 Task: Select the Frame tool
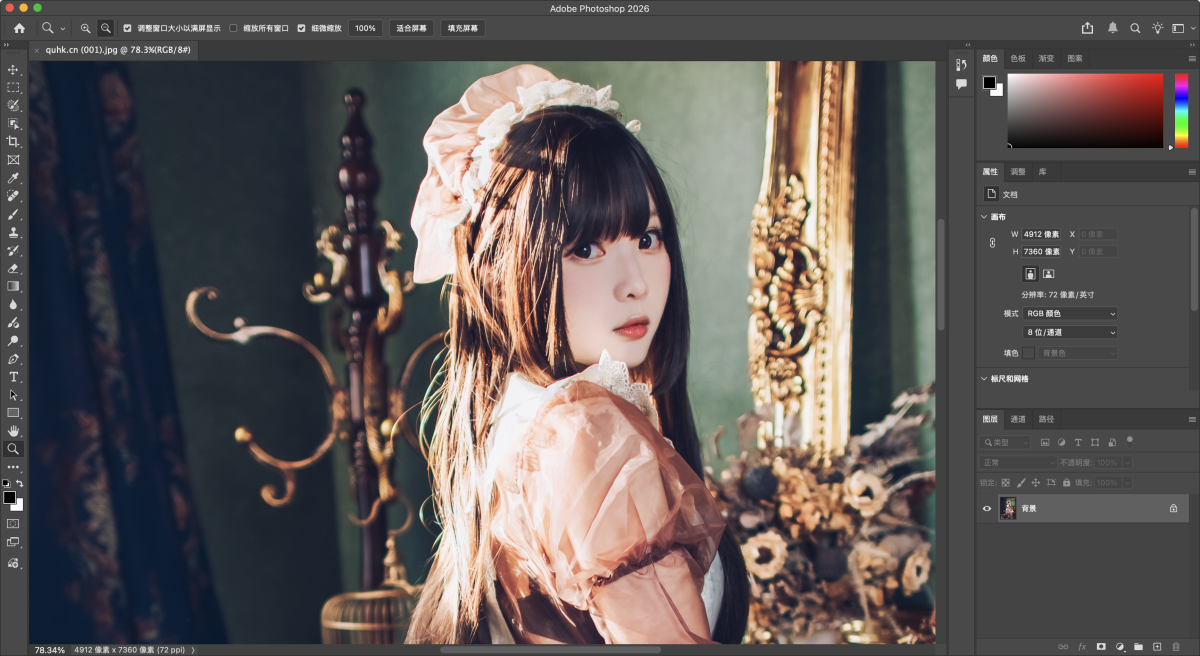tap(14, 160)
